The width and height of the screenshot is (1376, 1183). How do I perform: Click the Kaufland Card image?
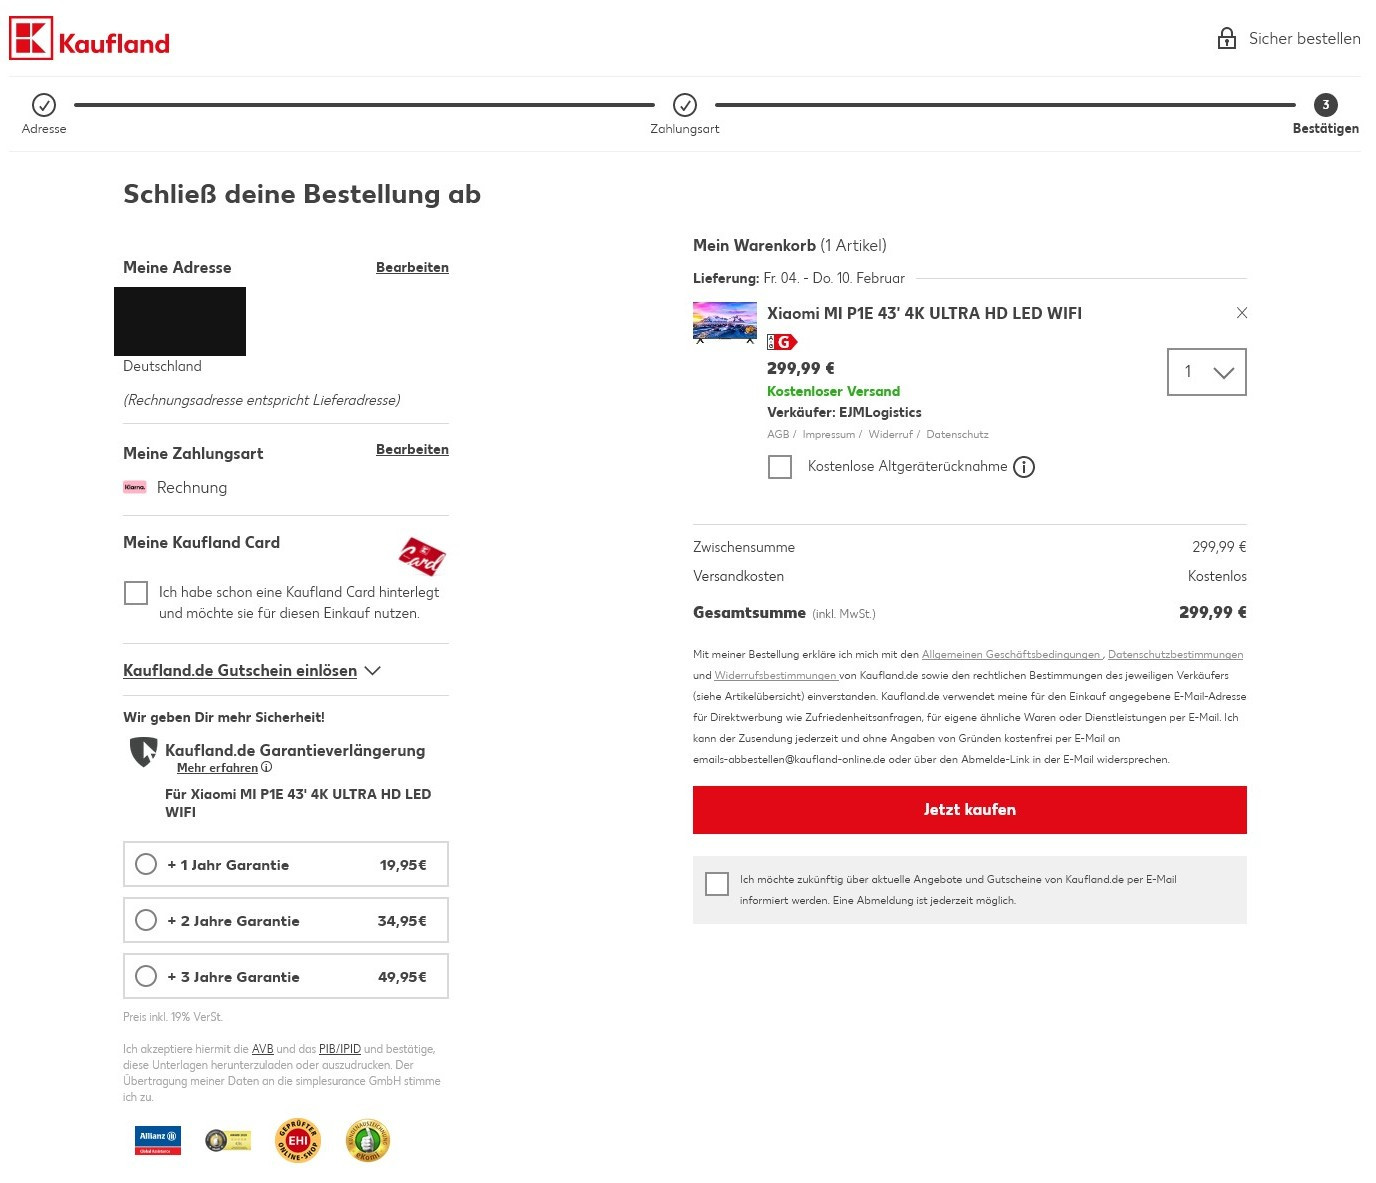click(422, 556)
